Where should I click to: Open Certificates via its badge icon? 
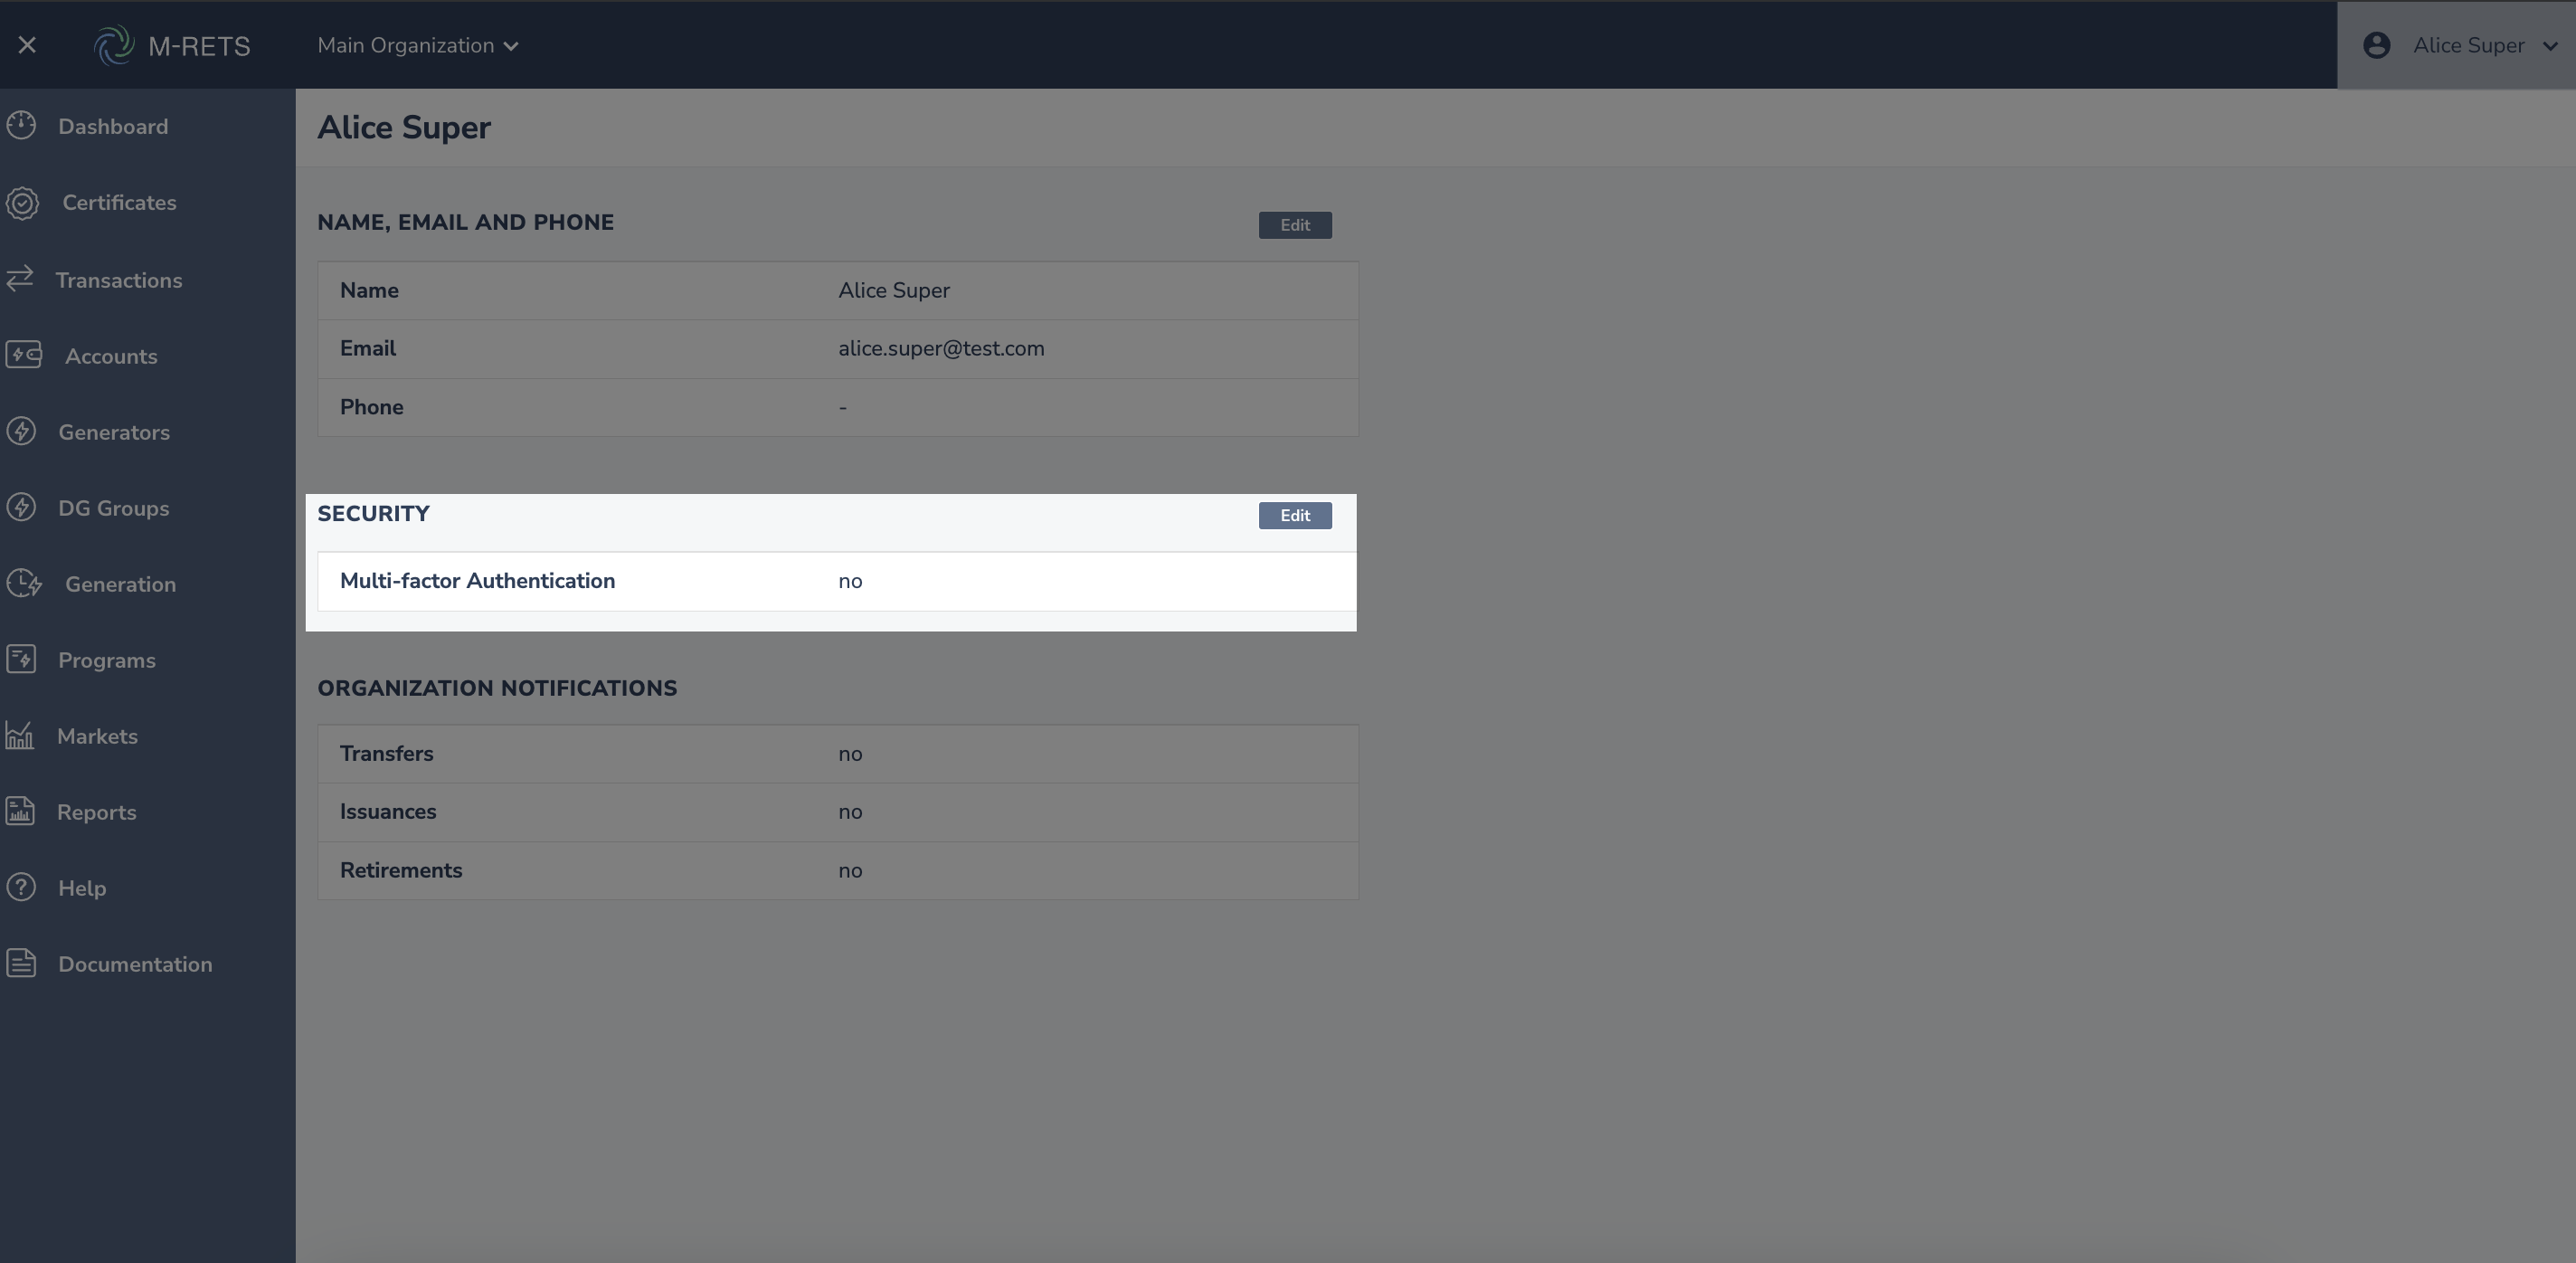click(x=22, y=203)
